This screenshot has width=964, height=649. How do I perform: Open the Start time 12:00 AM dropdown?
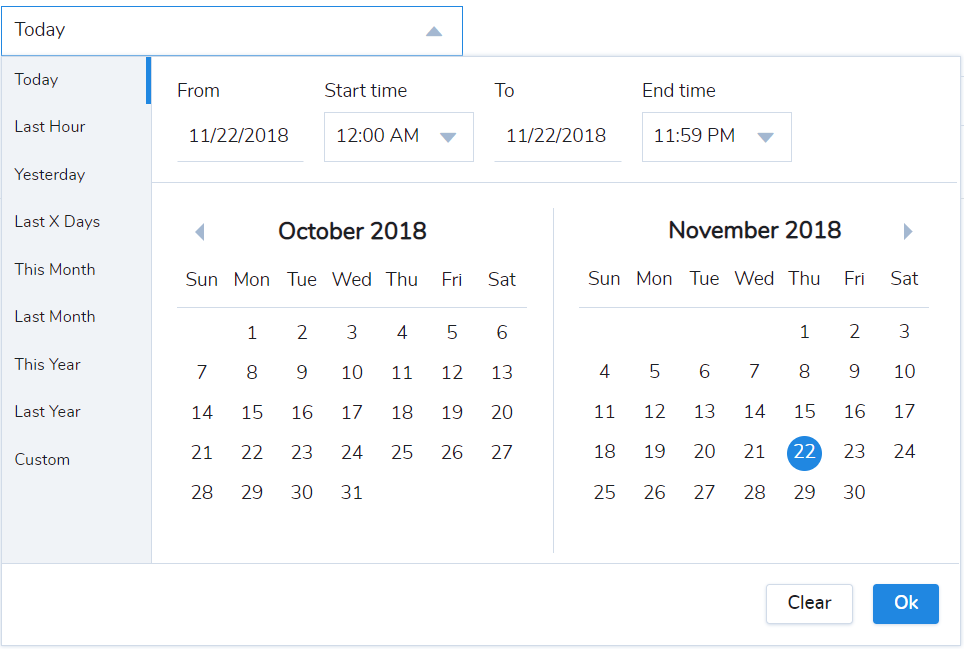coord(398,136)
